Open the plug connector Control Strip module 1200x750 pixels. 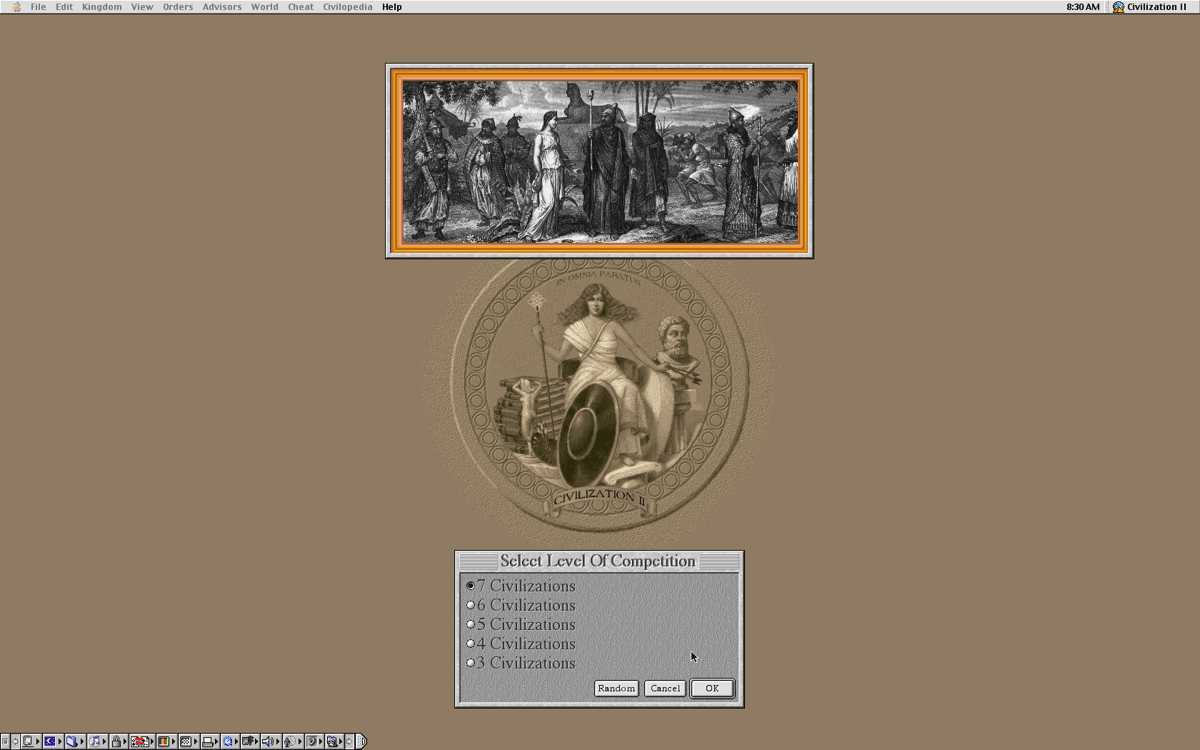[251, 742]
